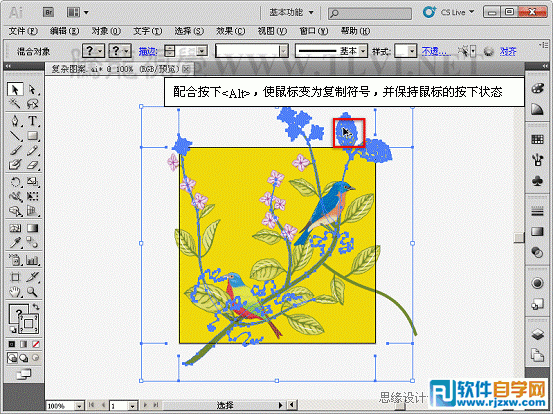Choose the Eyedropper tool
553x414 pixels.
point(15,243)
